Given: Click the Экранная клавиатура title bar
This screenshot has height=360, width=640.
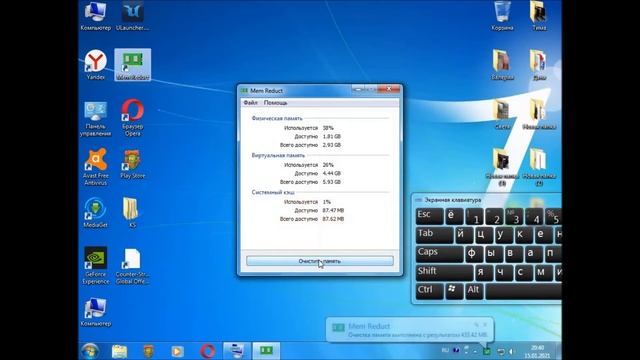Looking at the screenshot, I should coord(487,200).
